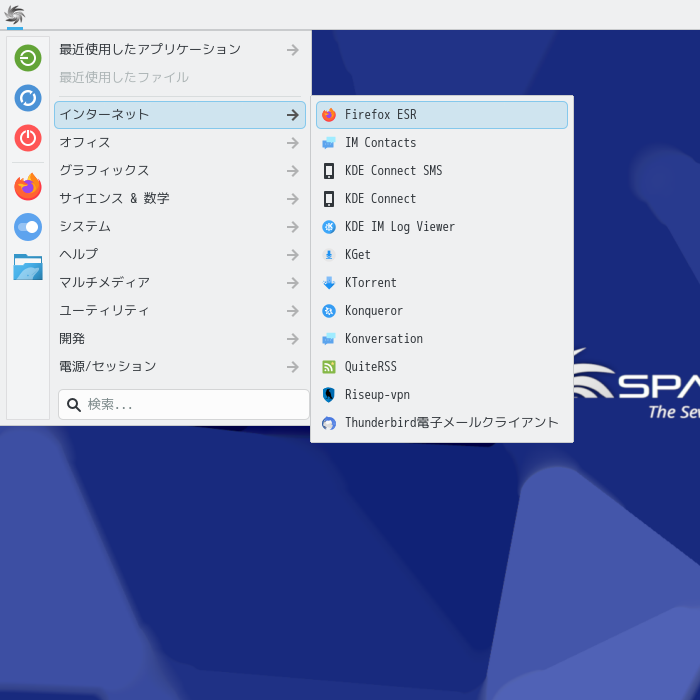The image size is (700, 700).
Task: Click the green logout icon
Action: [28, 58]
